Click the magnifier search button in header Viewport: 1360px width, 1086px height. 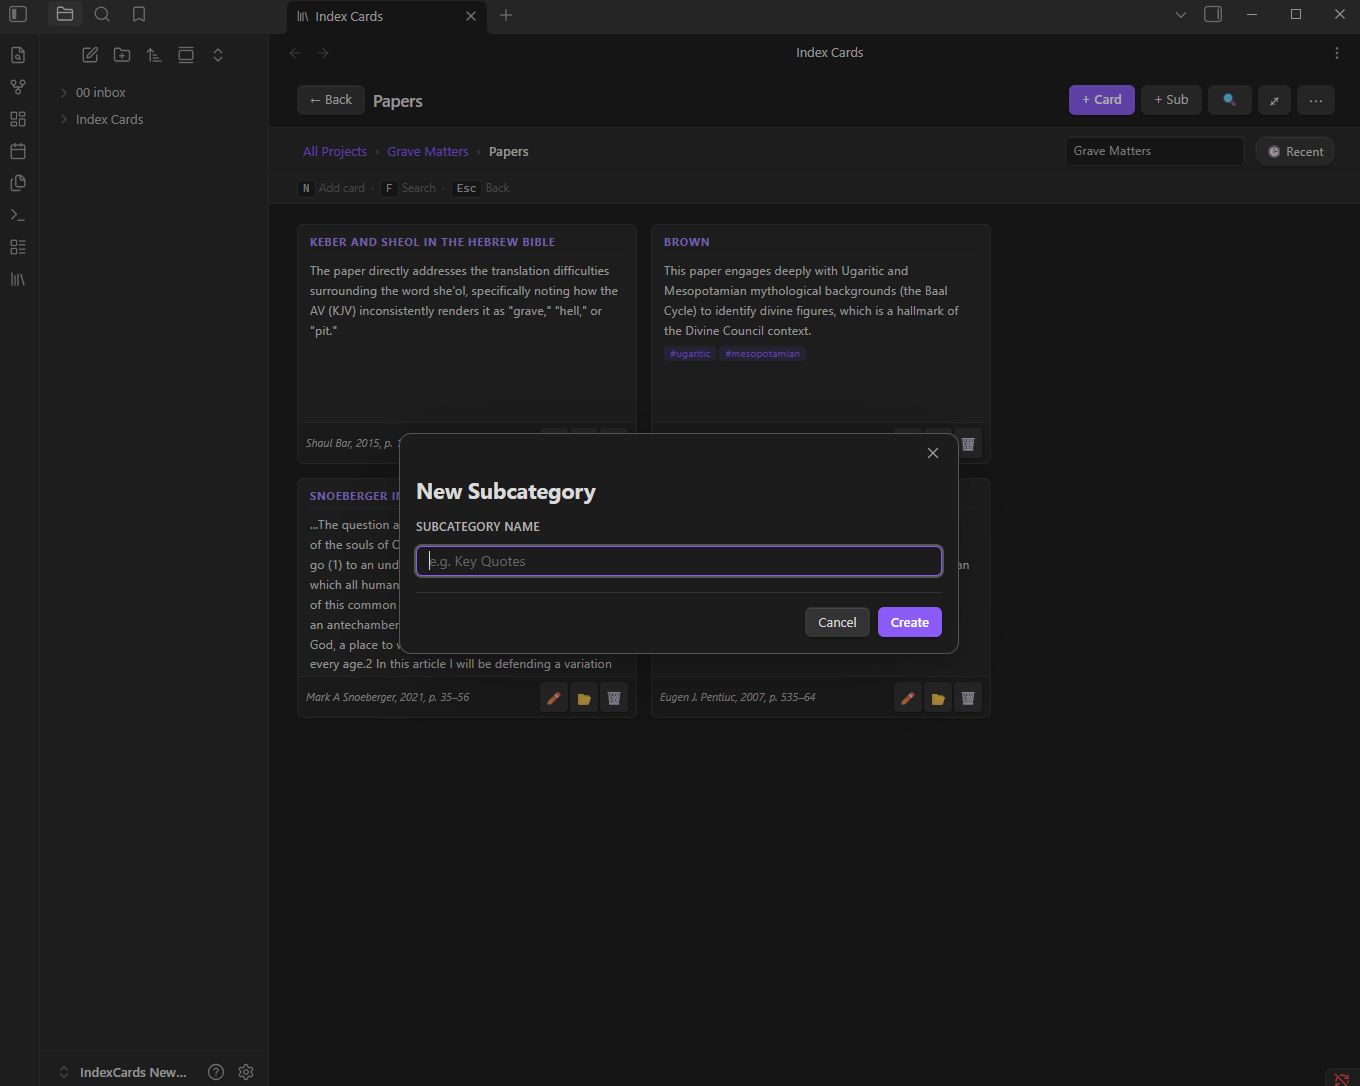pos(1229,100)
